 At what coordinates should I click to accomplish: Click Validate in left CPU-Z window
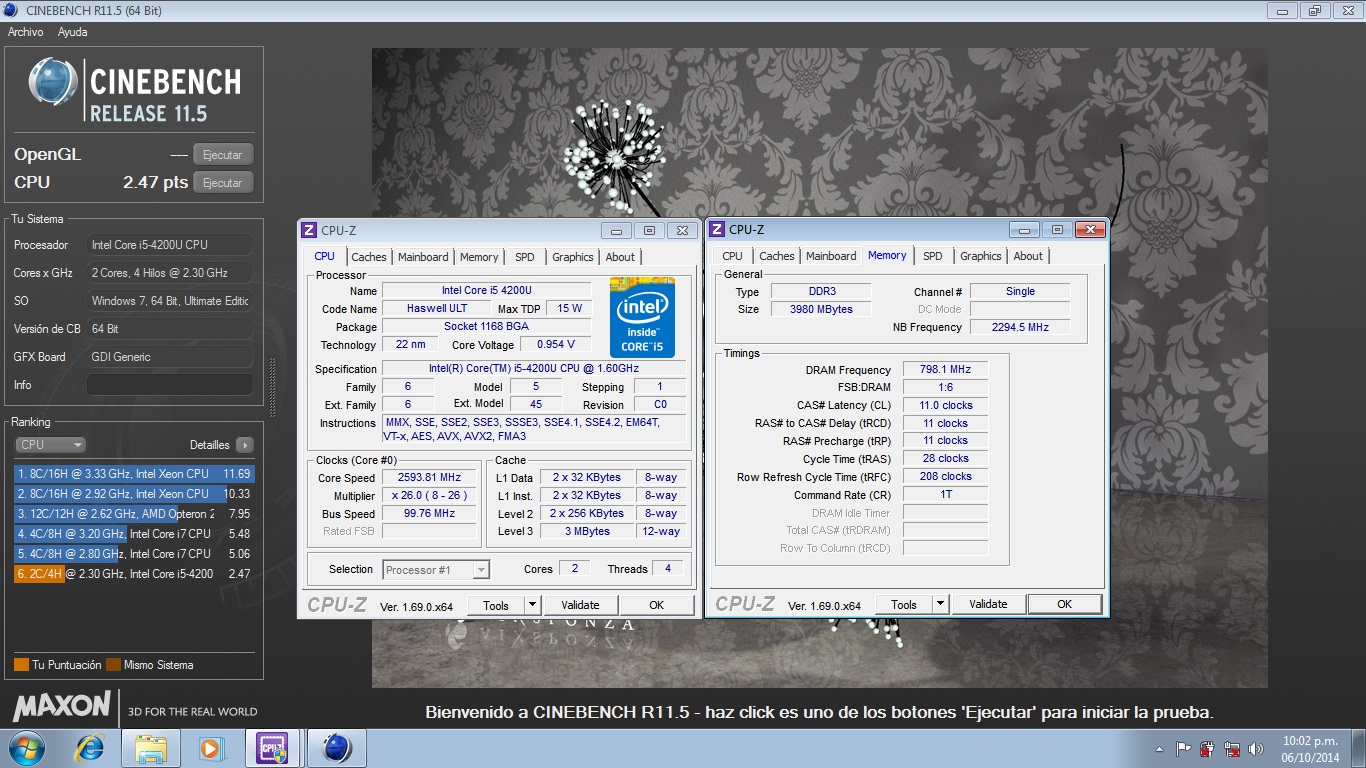click(x=580, y=605)
